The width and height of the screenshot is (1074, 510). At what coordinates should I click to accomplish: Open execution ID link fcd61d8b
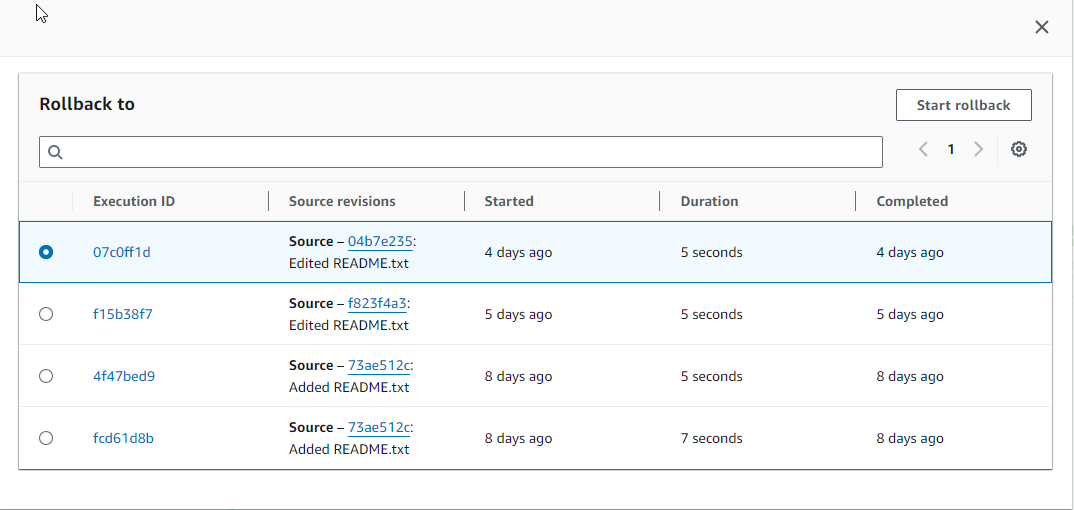[123, 438]
